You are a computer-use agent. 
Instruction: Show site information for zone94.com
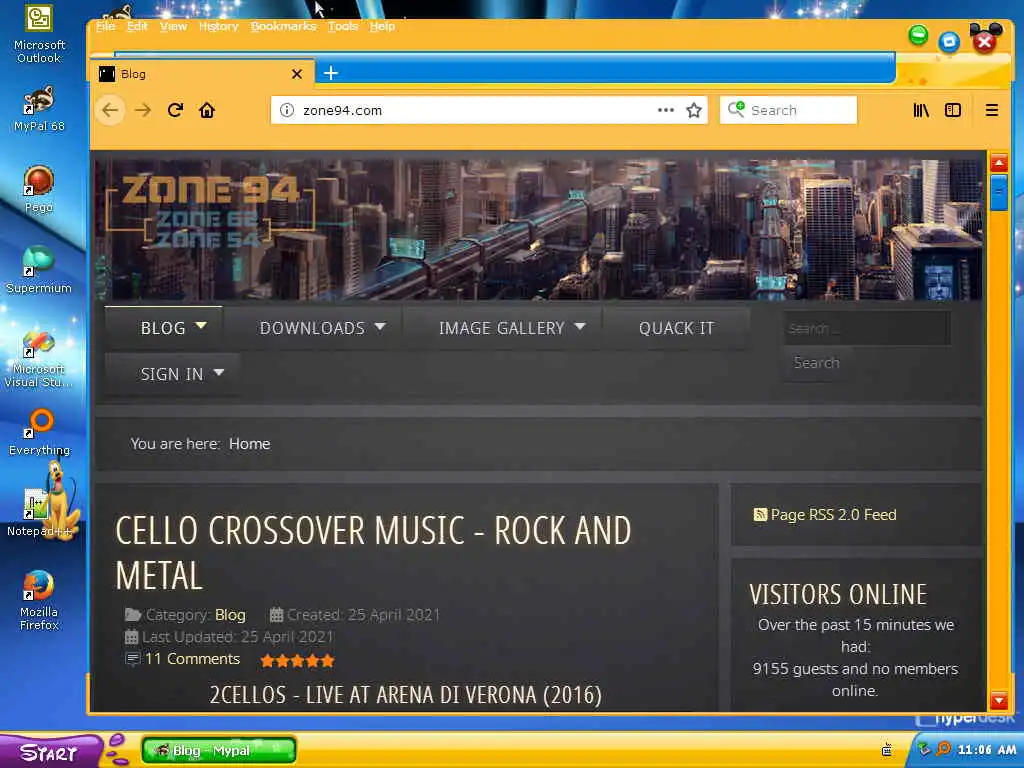[287, 110]
